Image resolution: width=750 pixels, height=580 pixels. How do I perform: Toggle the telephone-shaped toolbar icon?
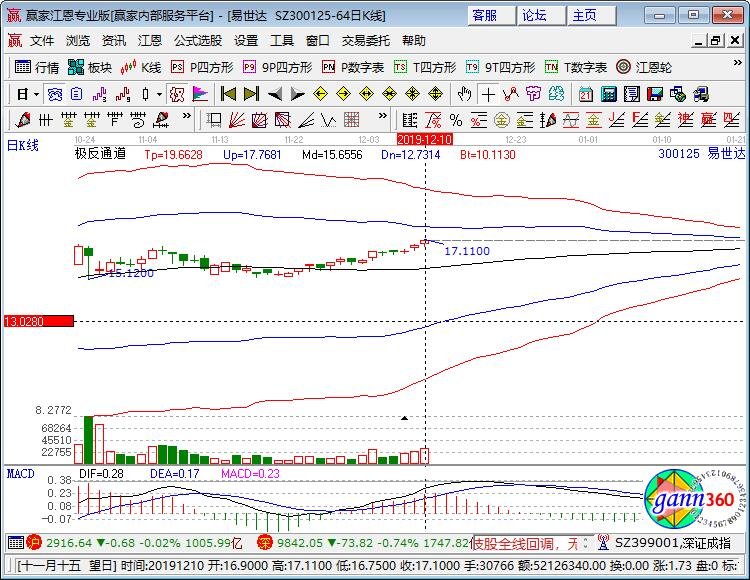point(55,94)
